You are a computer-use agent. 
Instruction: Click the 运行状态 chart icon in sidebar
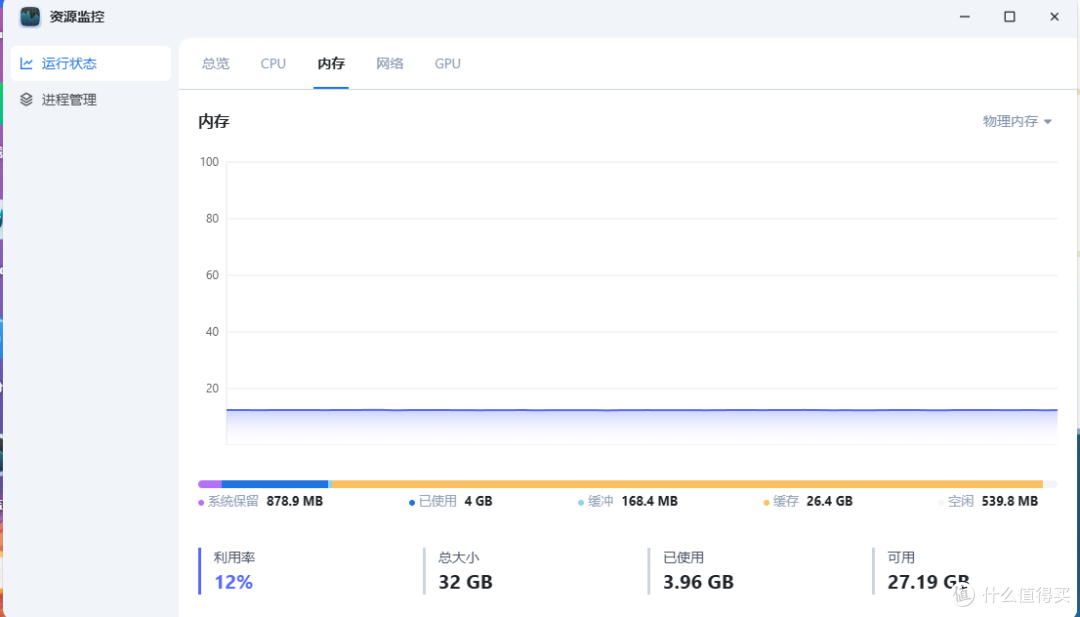coord(26,63)
